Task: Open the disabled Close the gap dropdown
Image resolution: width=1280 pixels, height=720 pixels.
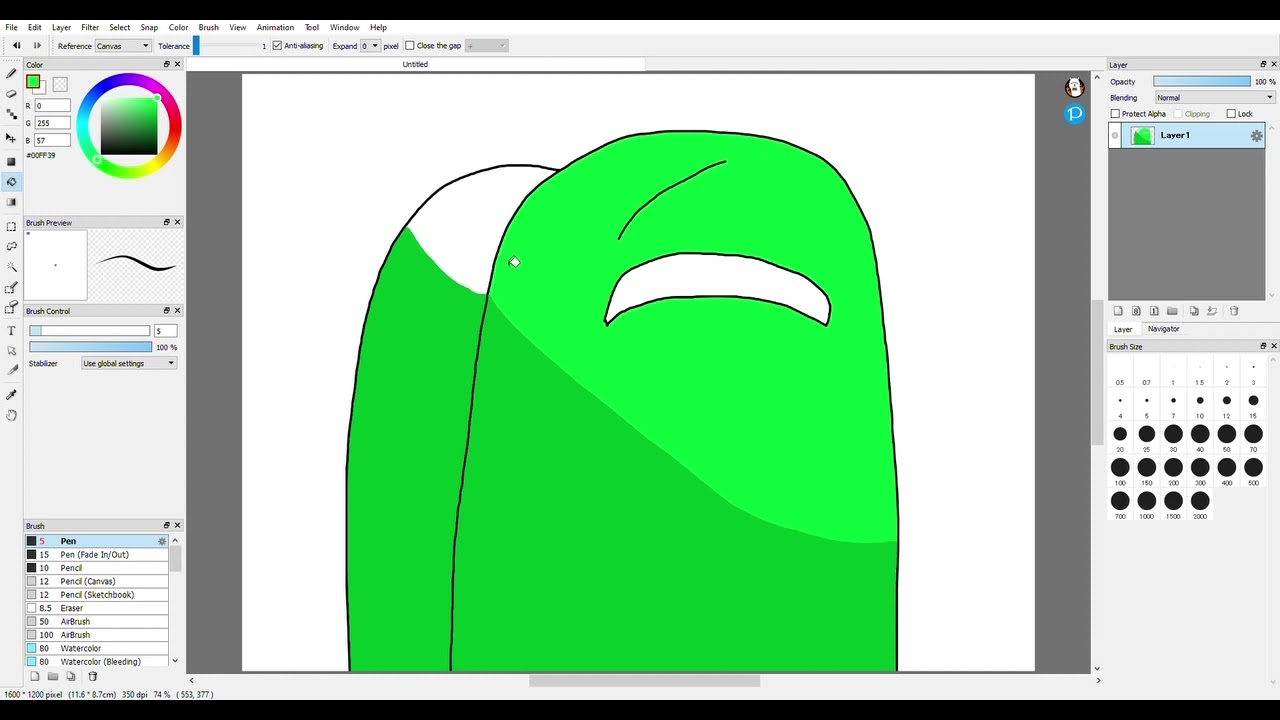Action: click(486, 46)
